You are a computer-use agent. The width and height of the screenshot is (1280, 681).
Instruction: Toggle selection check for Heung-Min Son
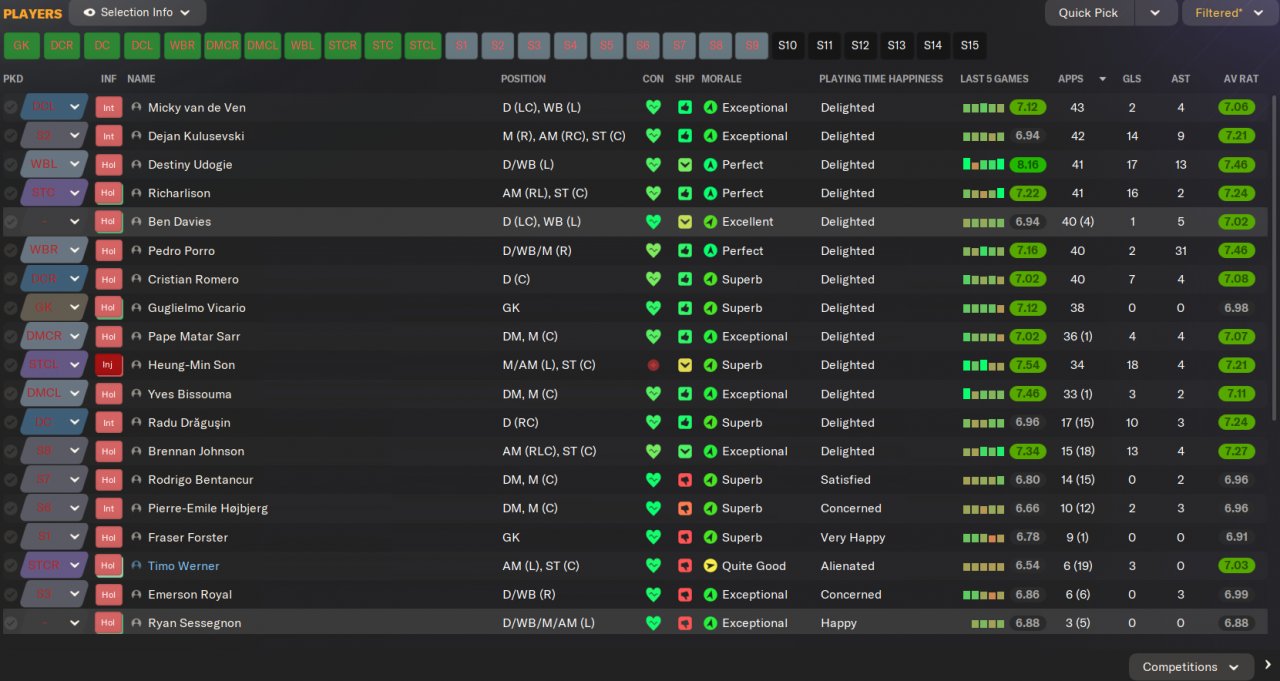(x=10, y=365)
